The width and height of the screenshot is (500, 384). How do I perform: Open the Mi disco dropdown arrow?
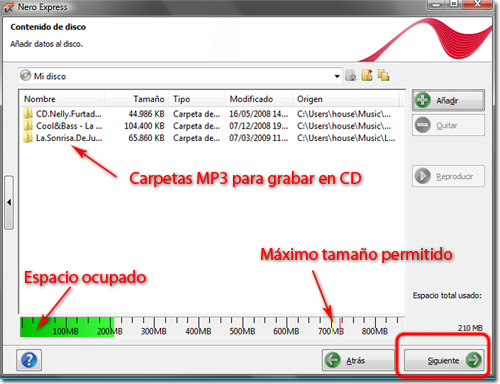337,76
